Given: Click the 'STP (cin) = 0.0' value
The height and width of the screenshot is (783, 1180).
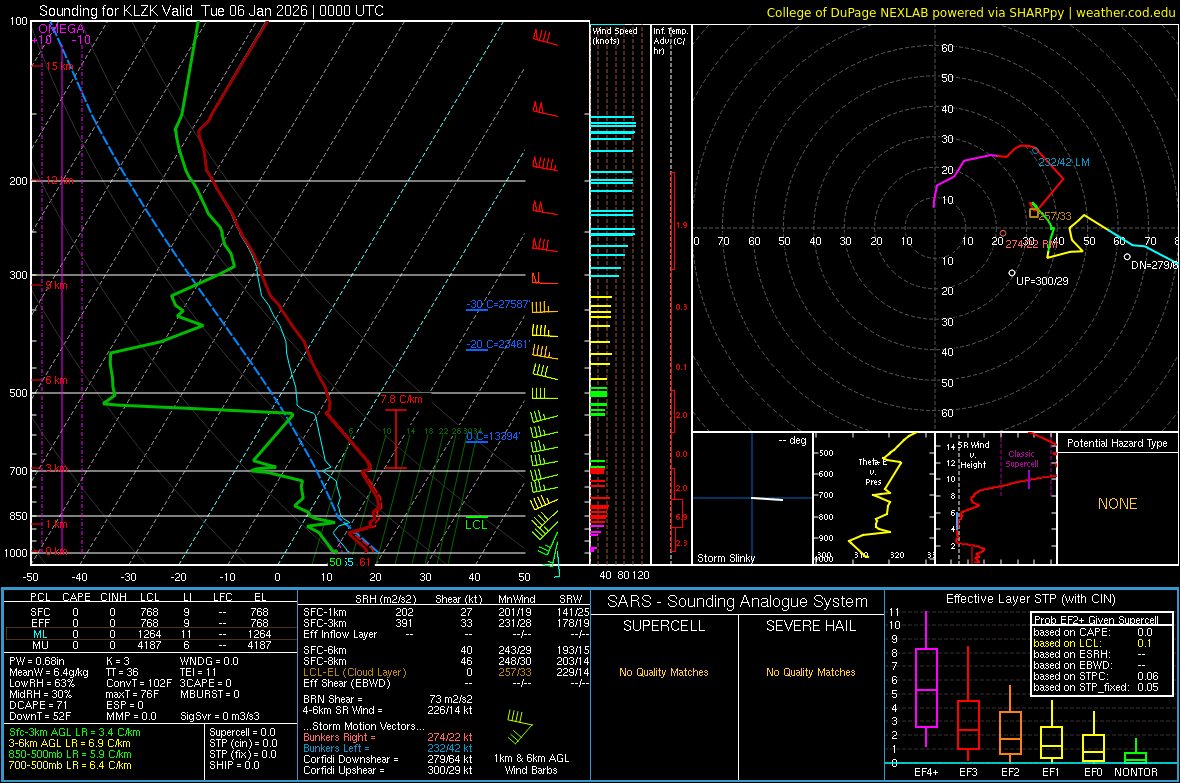Looking at the screenshot, I should coord(243,743).
